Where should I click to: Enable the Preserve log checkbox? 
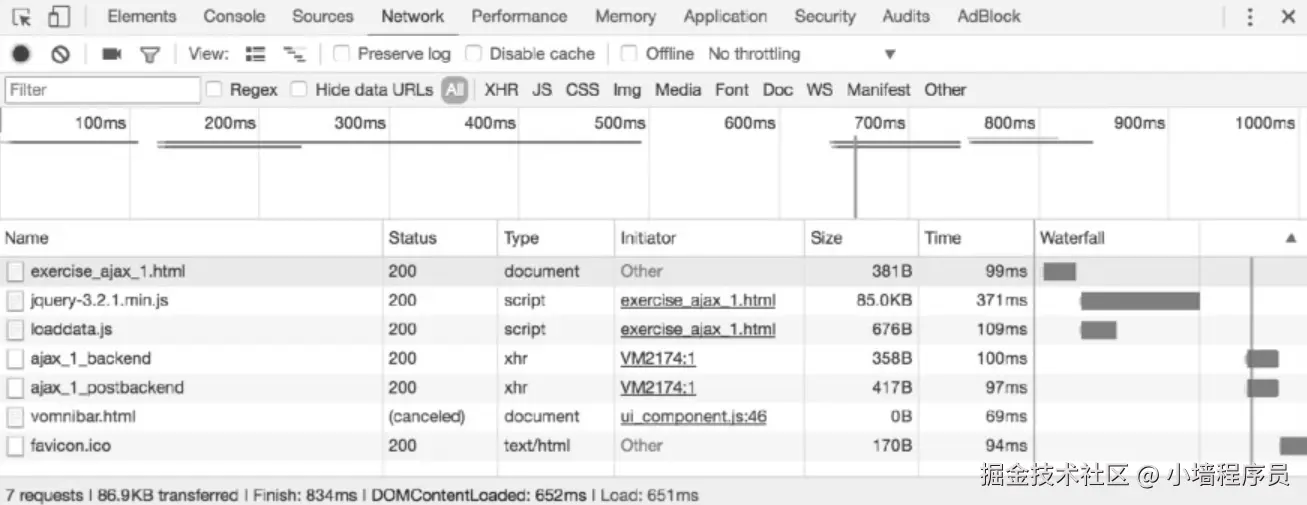pyautogui.click(x=341, y=54)
